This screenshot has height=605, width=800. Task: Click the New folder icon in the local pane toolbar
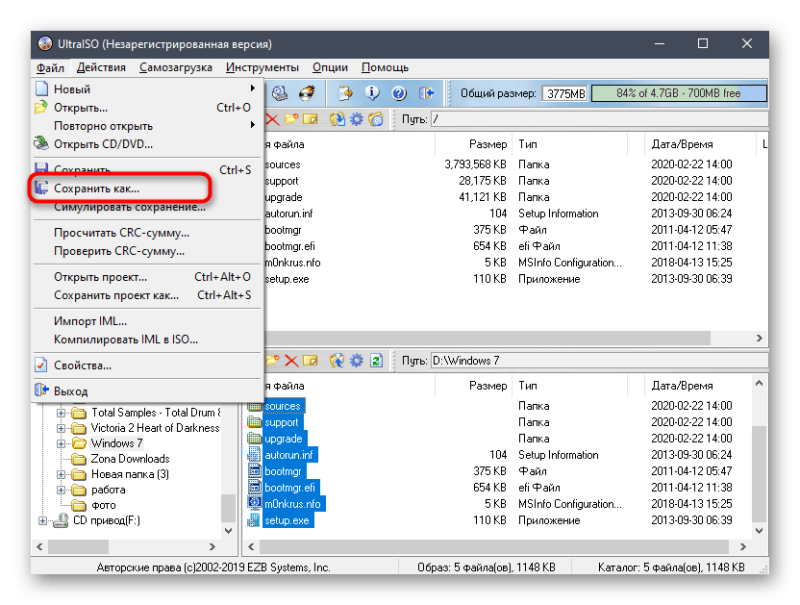(x=272, y=361)
